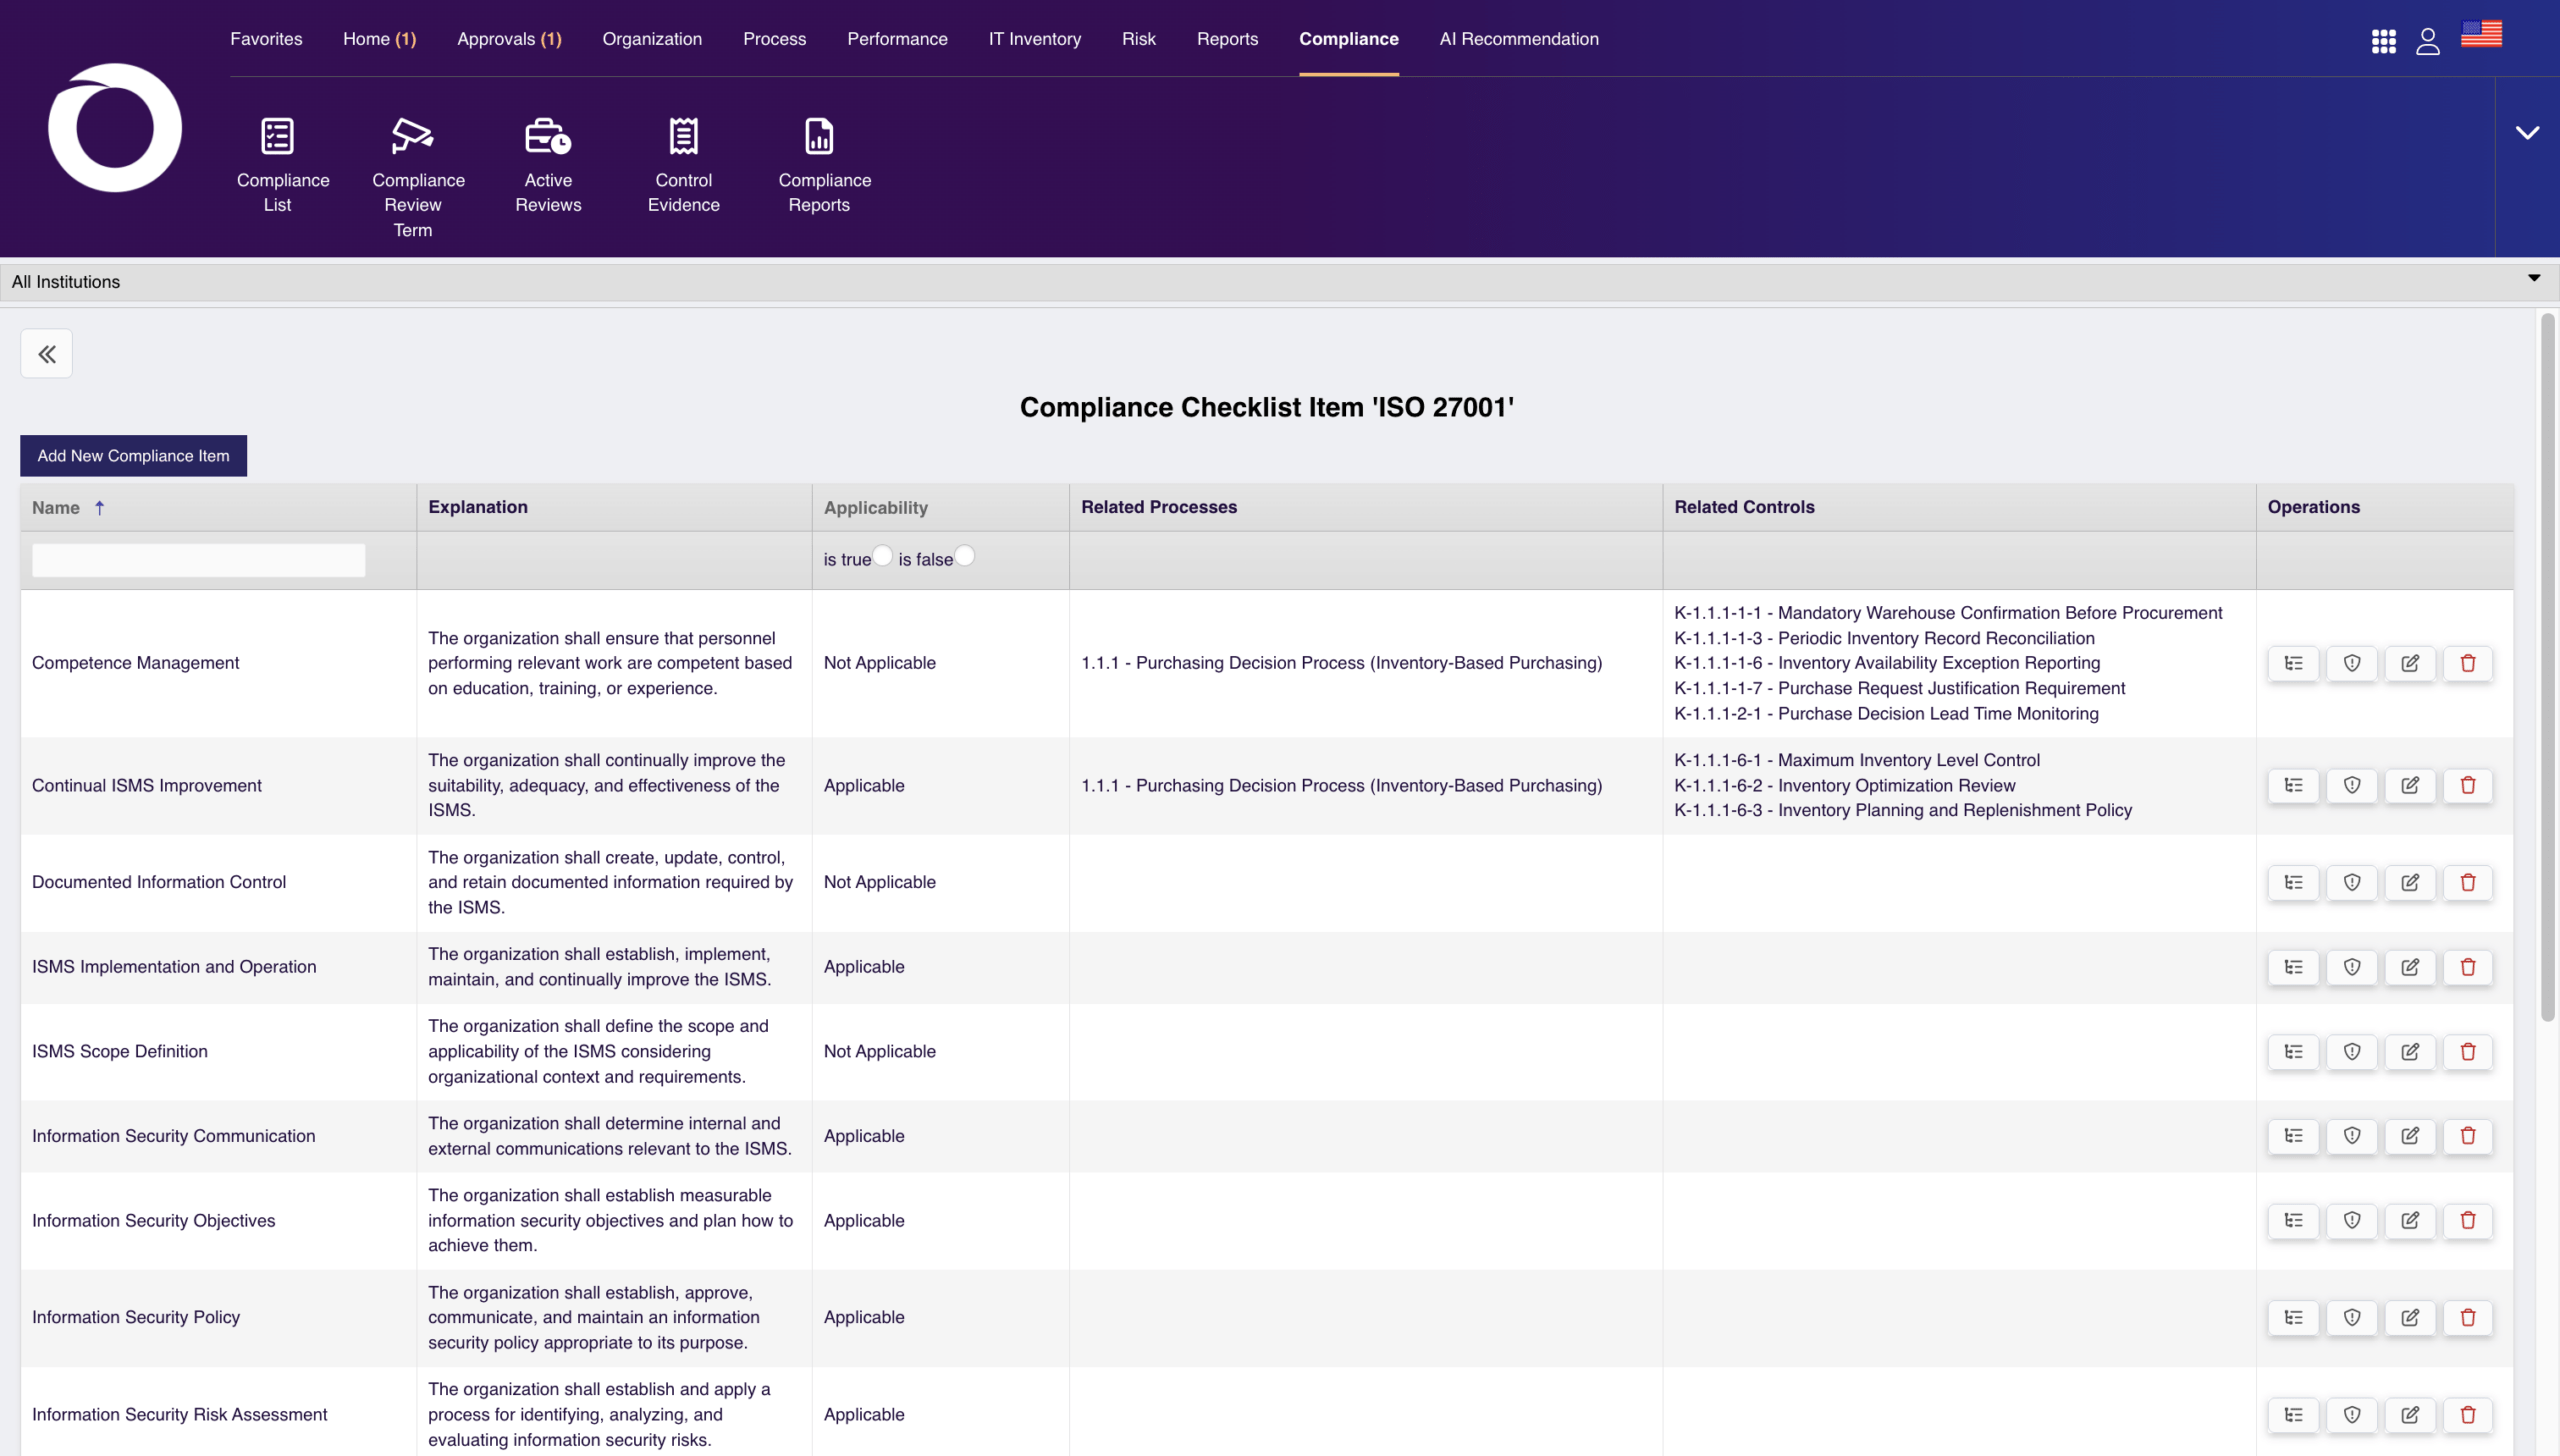
Task: Click shield icon for ISMS Scope Definition
Action: point(2352,1052)
